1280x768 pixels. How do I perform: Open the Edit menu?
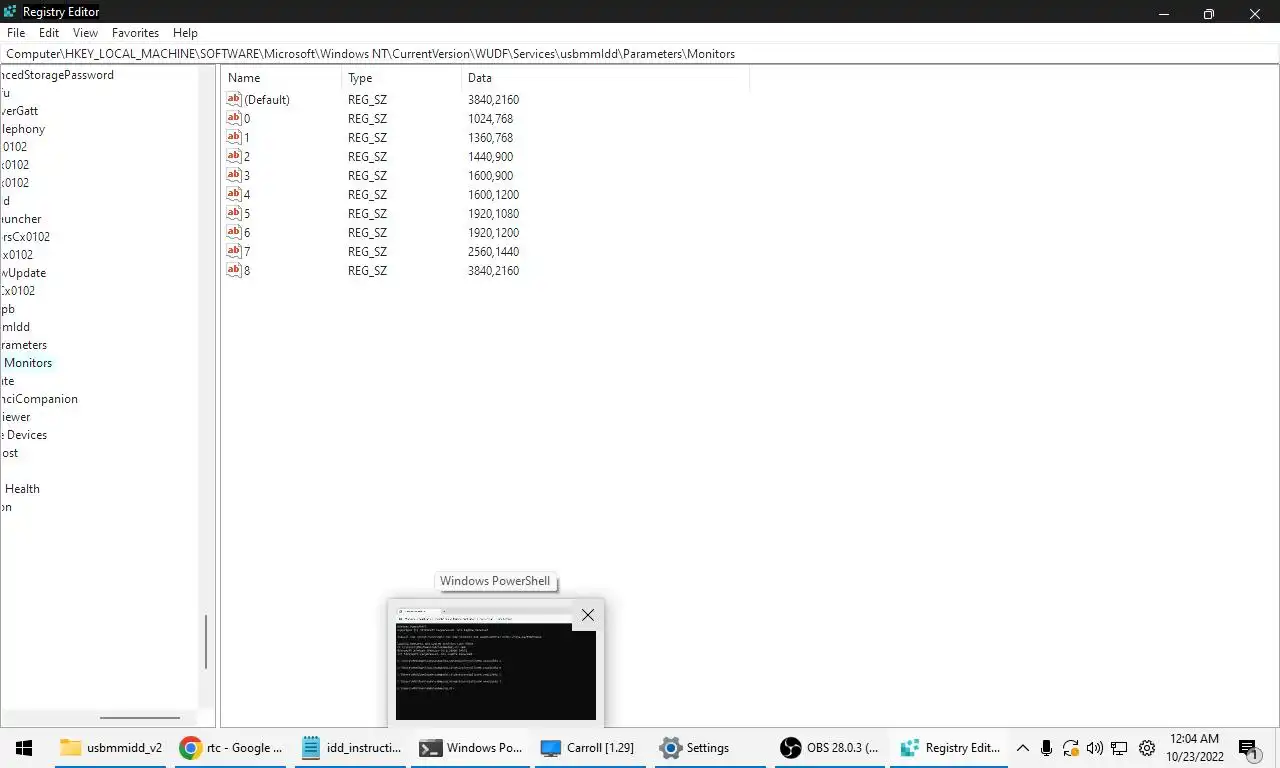(49, 33)
